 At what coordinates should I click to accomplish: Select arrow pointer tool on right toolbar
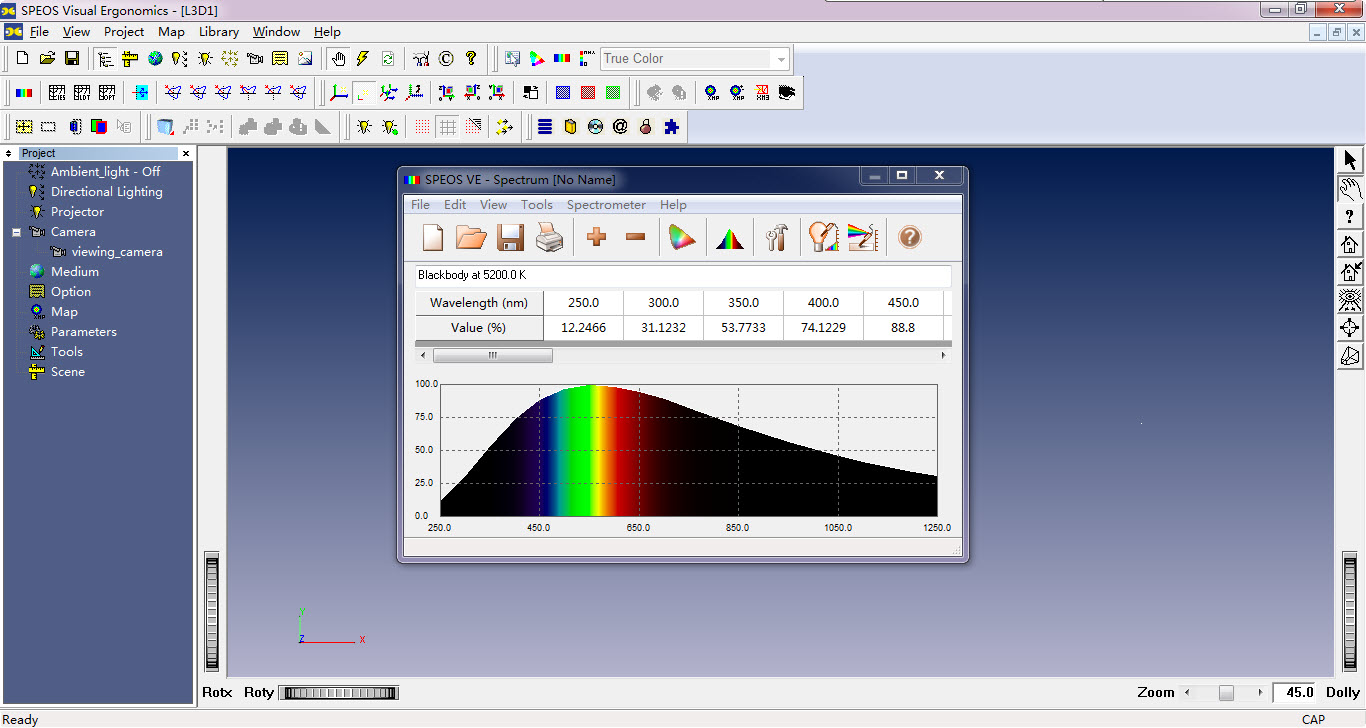pos(1350,160)
